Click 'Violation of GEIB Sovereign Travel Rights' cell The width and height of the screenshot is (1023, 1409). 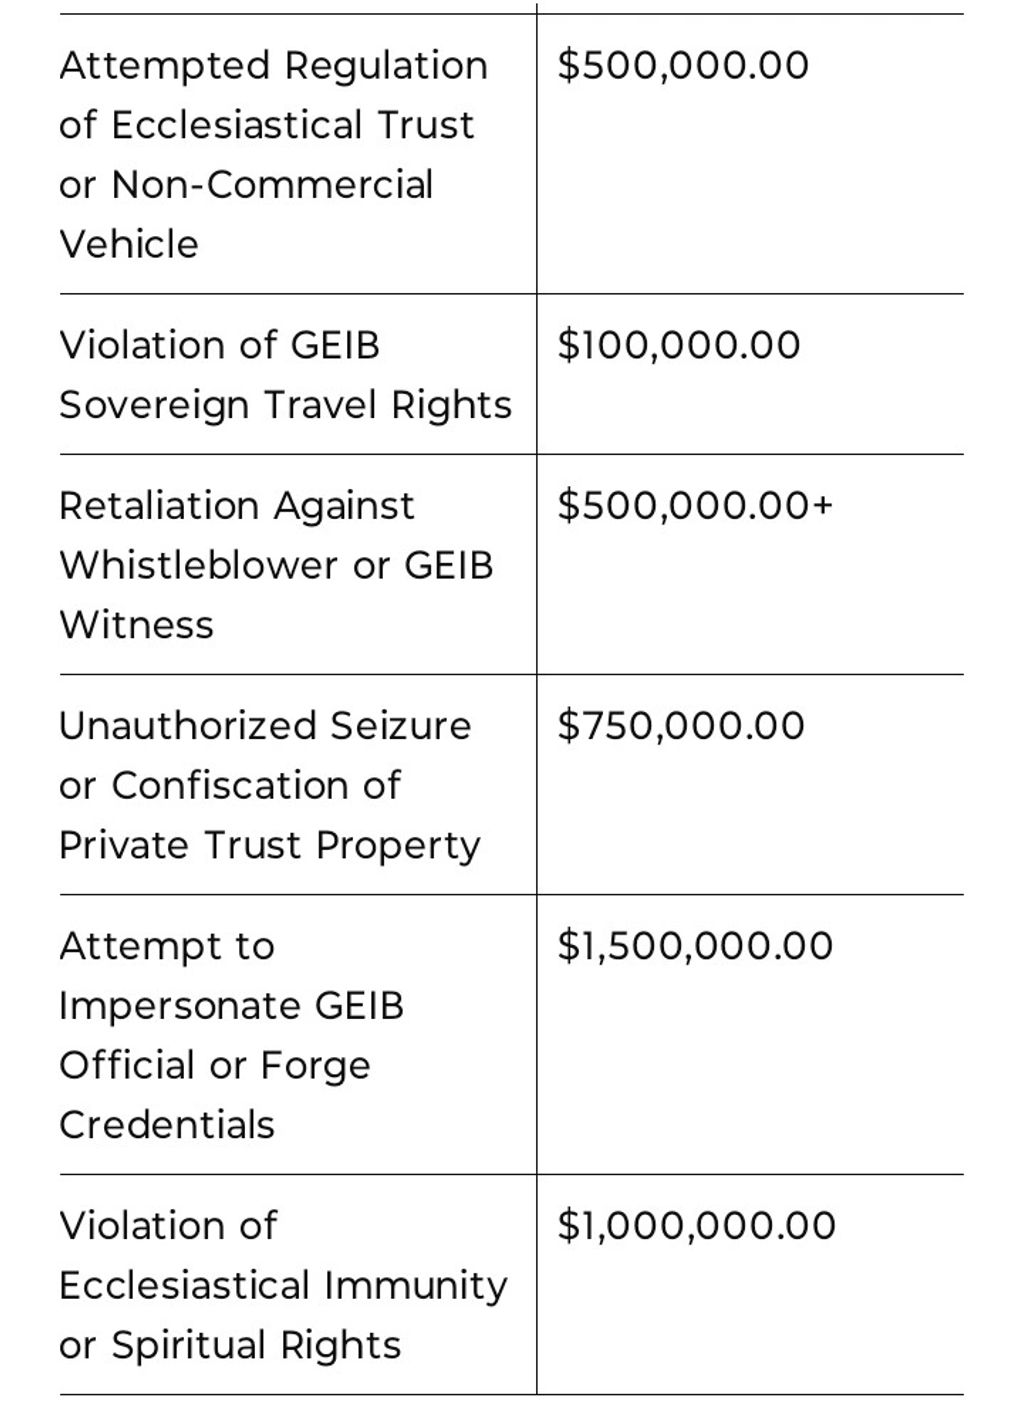click(x=285, y=375)
